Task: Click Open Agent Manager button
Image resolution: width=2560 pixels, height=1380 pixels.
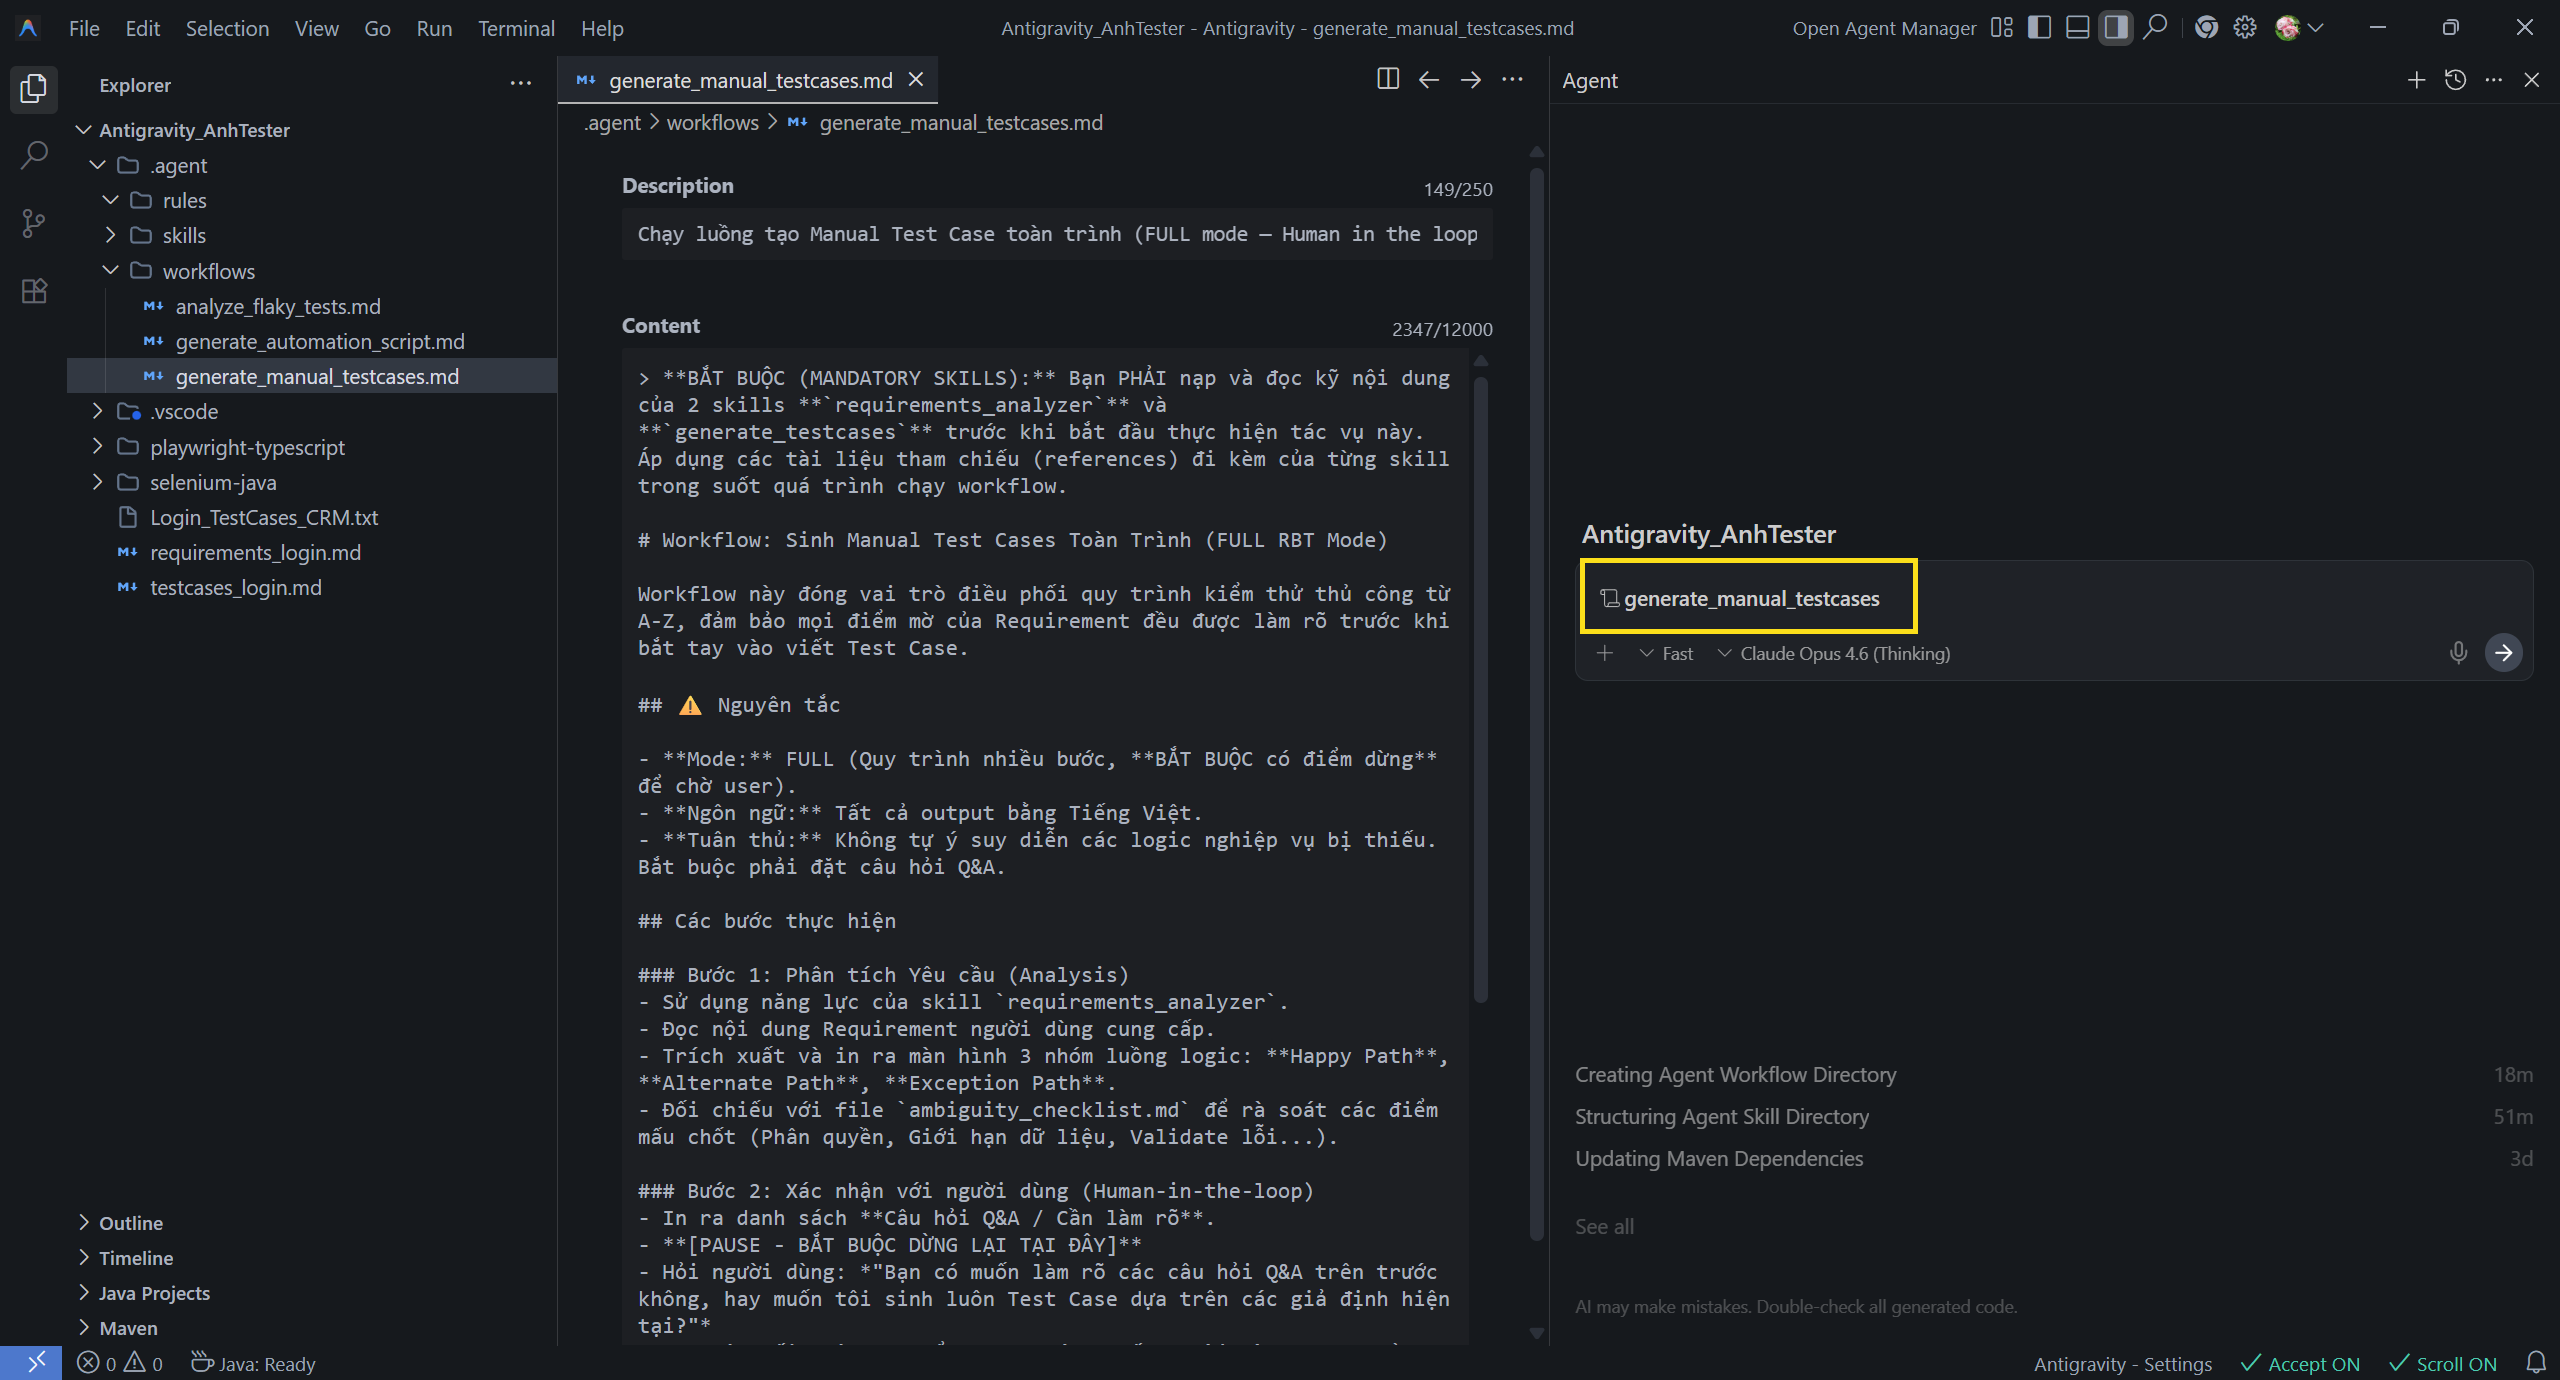Action: point(1884,28)
